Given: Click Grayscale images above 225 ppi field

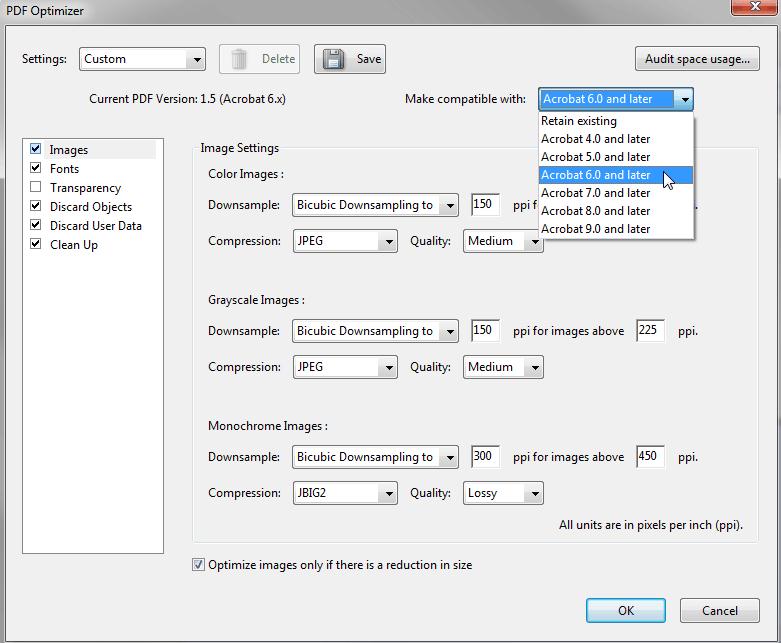Looking at the screenshot, I should click(x=651, y=331).
